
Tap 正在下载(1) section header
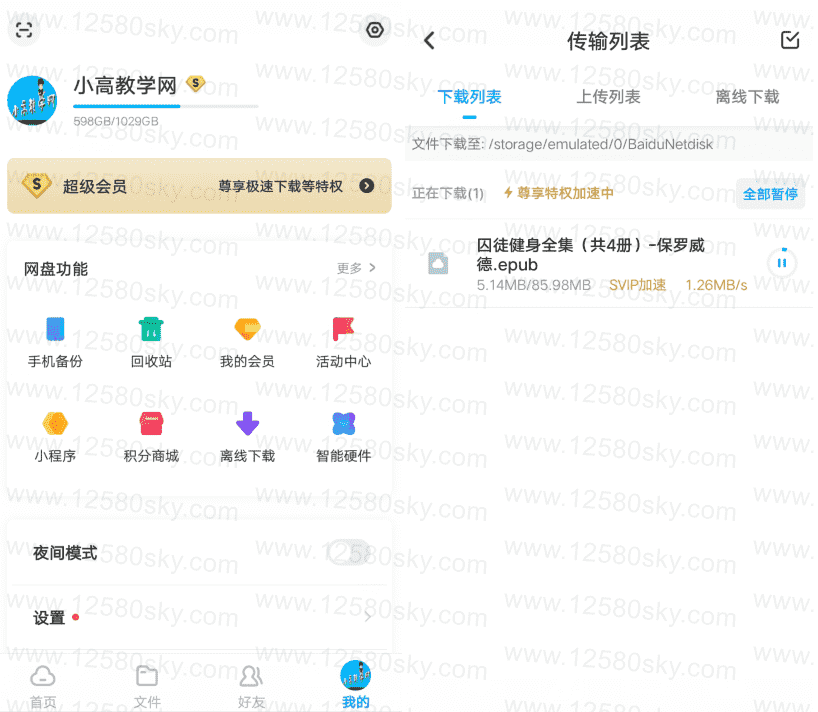pyautogui.click(x=448, y=194)
